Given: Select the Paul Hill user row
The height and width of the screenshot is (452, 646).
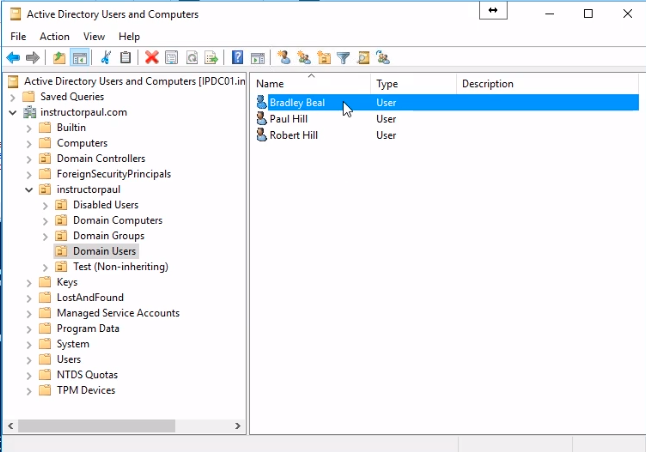Looking at the screenshot, I should tap(447, 119).
